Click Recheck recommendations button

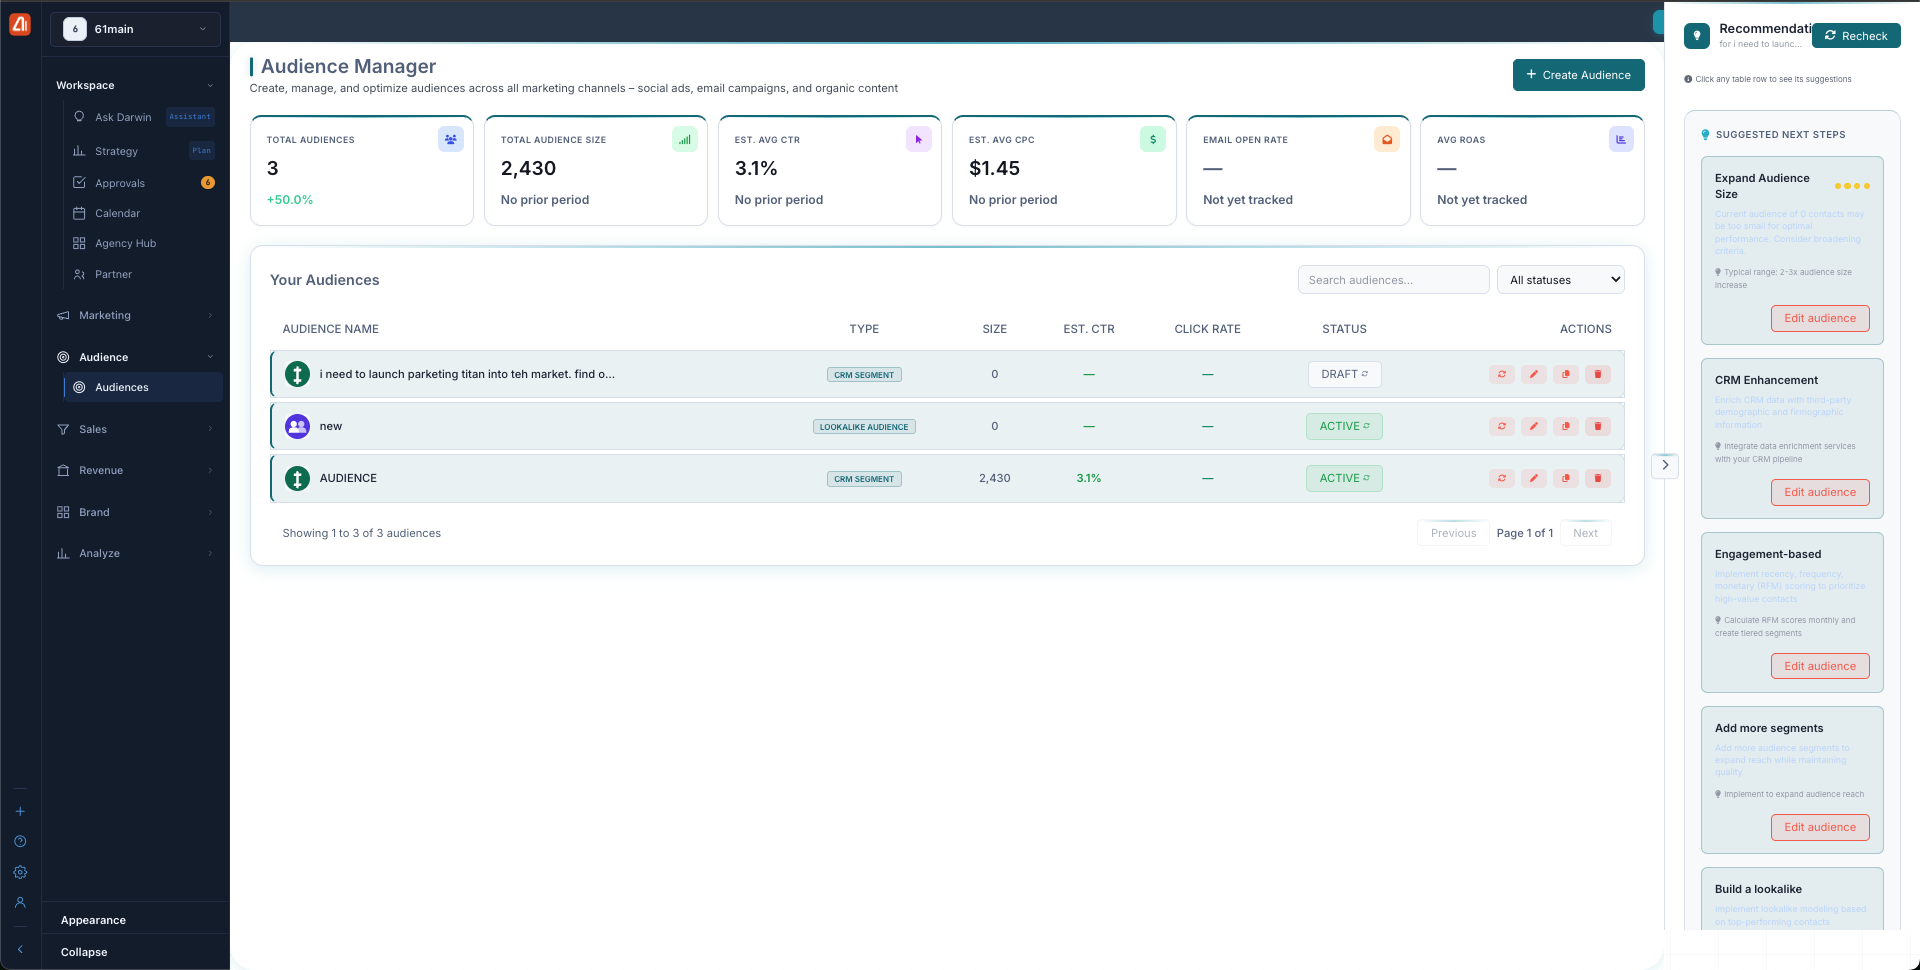coord(1856,36)
